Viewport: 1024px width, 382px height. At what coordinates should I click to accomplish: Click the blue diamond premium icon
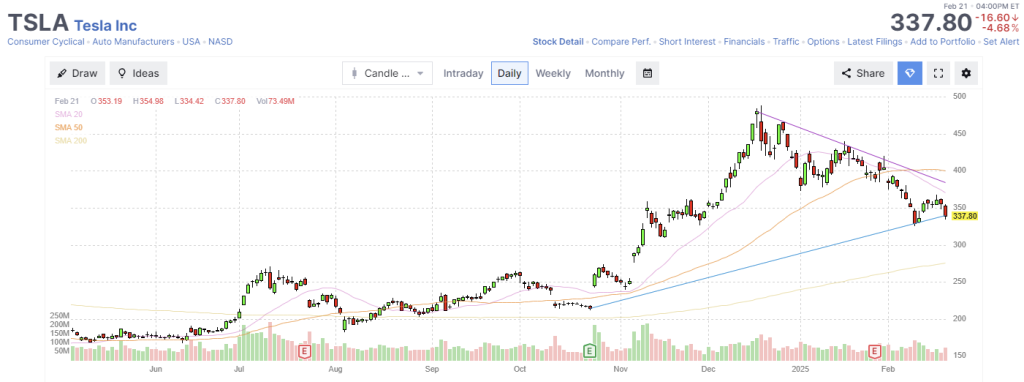(910, 73)
